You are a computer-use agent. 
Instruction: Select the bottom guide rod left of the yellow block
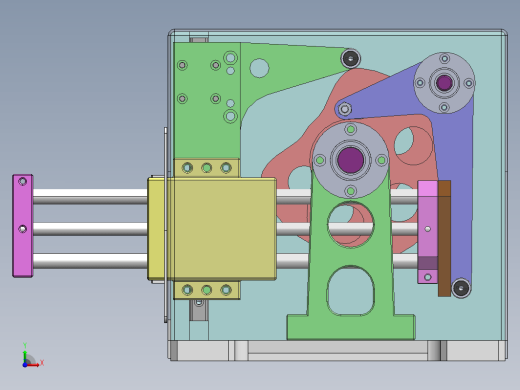90,261
